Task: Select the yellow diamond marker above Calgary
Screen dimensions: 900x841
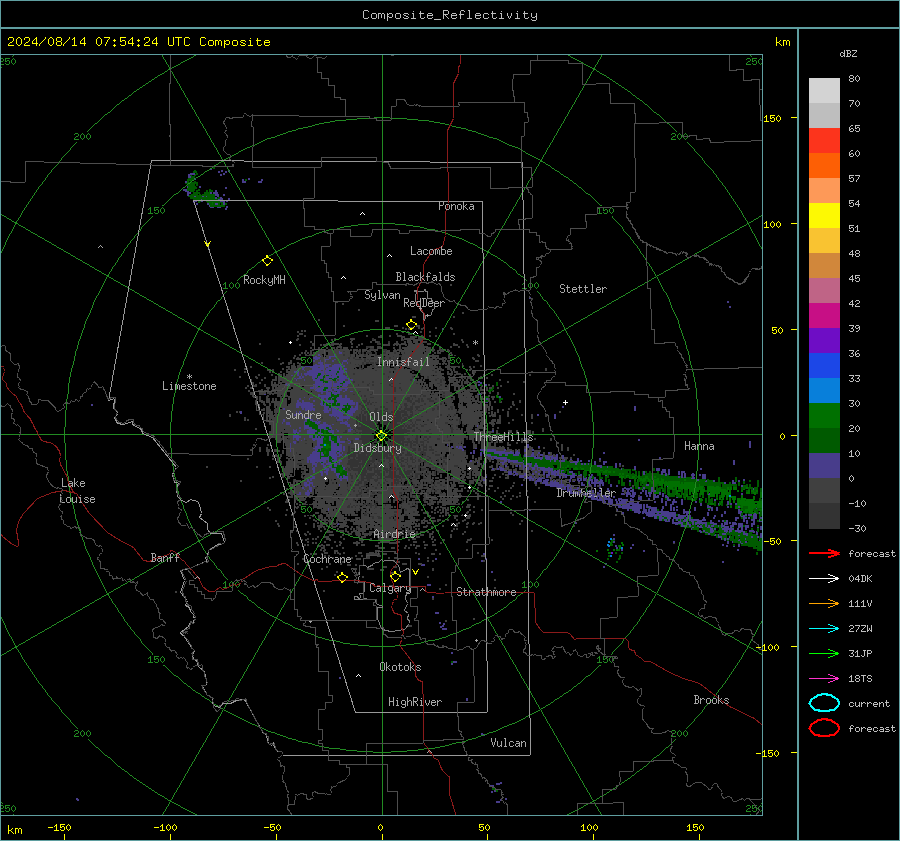Action: (x=395, y=576)
